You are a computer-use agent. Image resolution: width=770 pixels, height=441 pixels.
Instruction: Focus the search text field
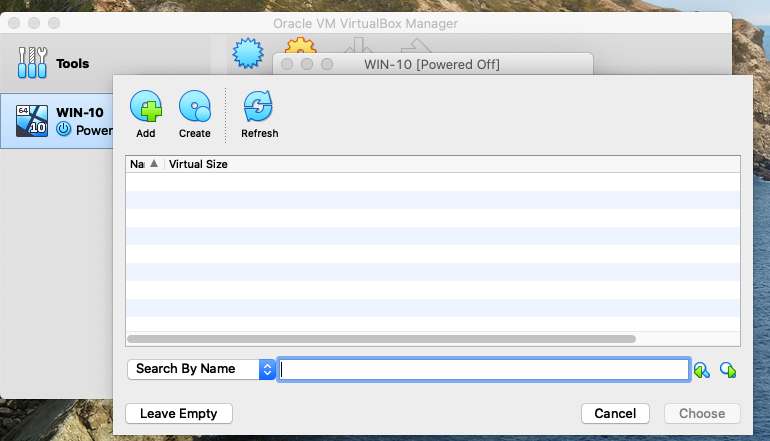(484, 370)
